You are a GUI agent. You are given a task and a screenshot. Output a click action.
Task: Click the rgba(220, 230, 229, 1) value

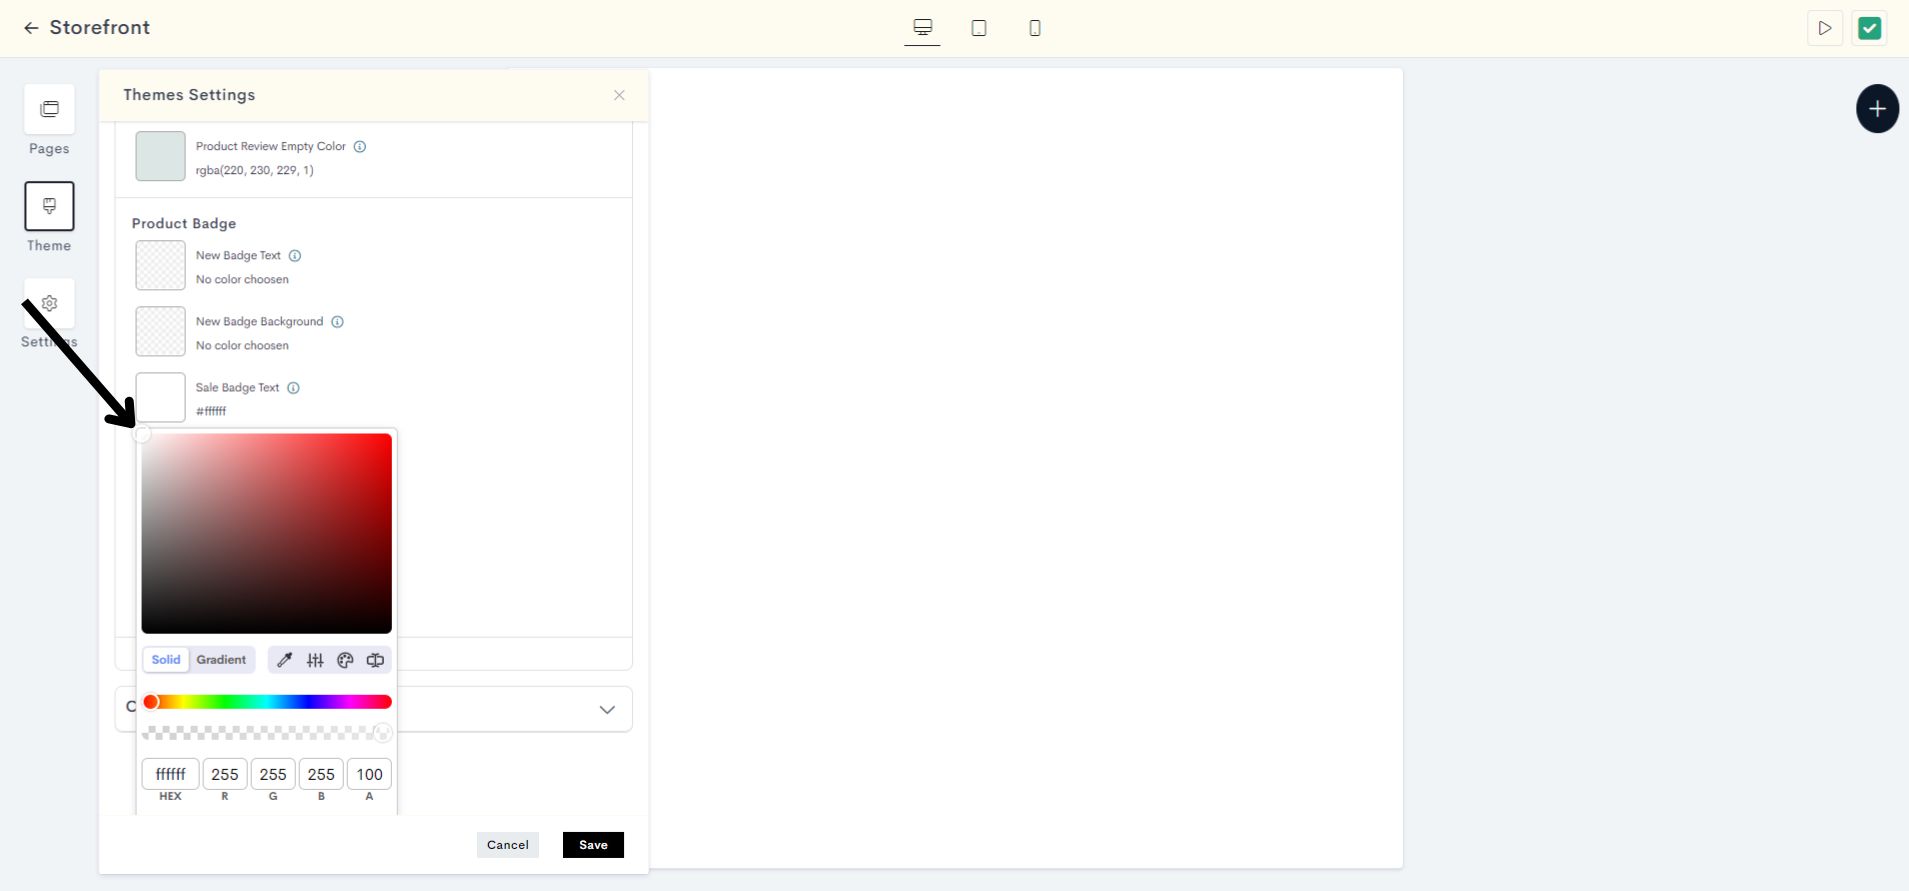254,170
